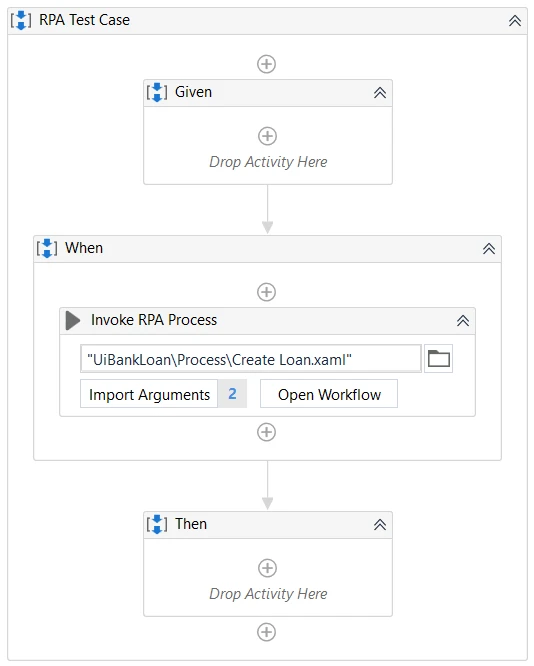Collapse the Invoke RPA Process activity

pos(463,320)
